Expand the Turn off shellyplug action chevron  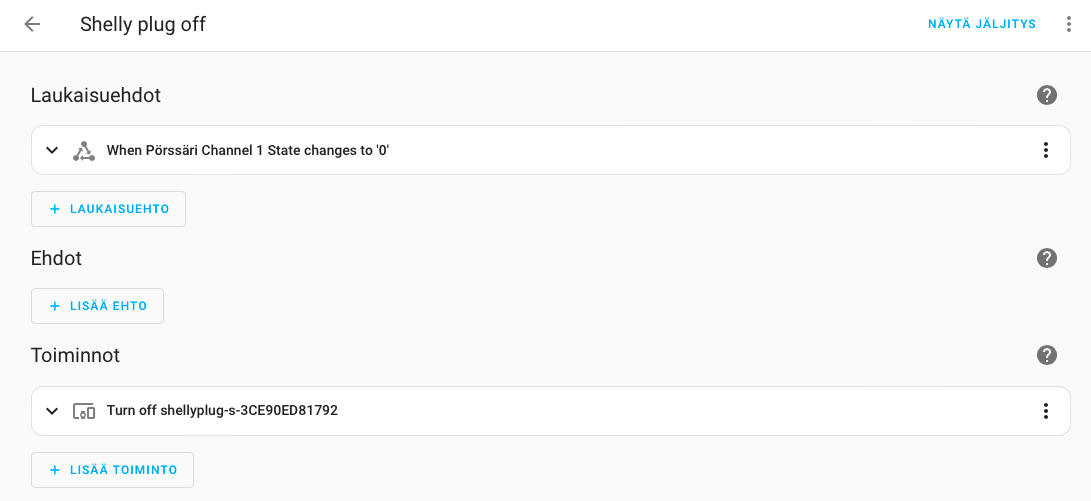52,411
